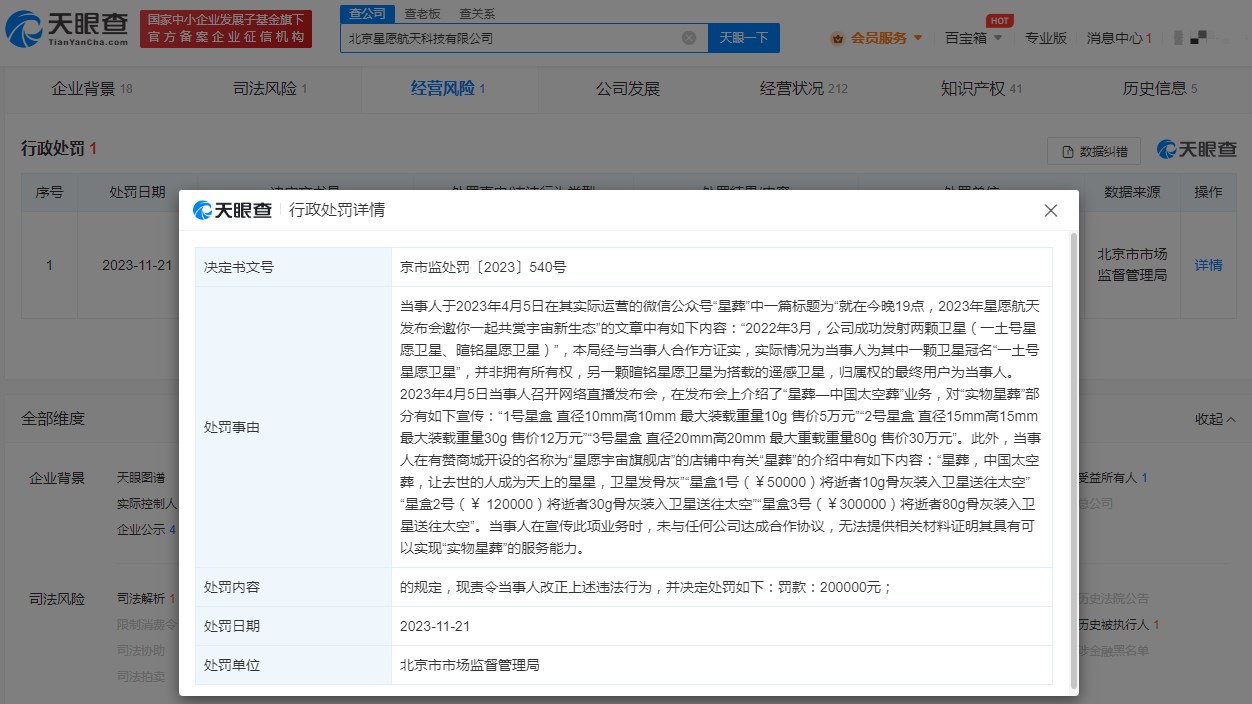
Task: Click the 天眼查 logo in the dialog header
Action: tap(232, 210)
